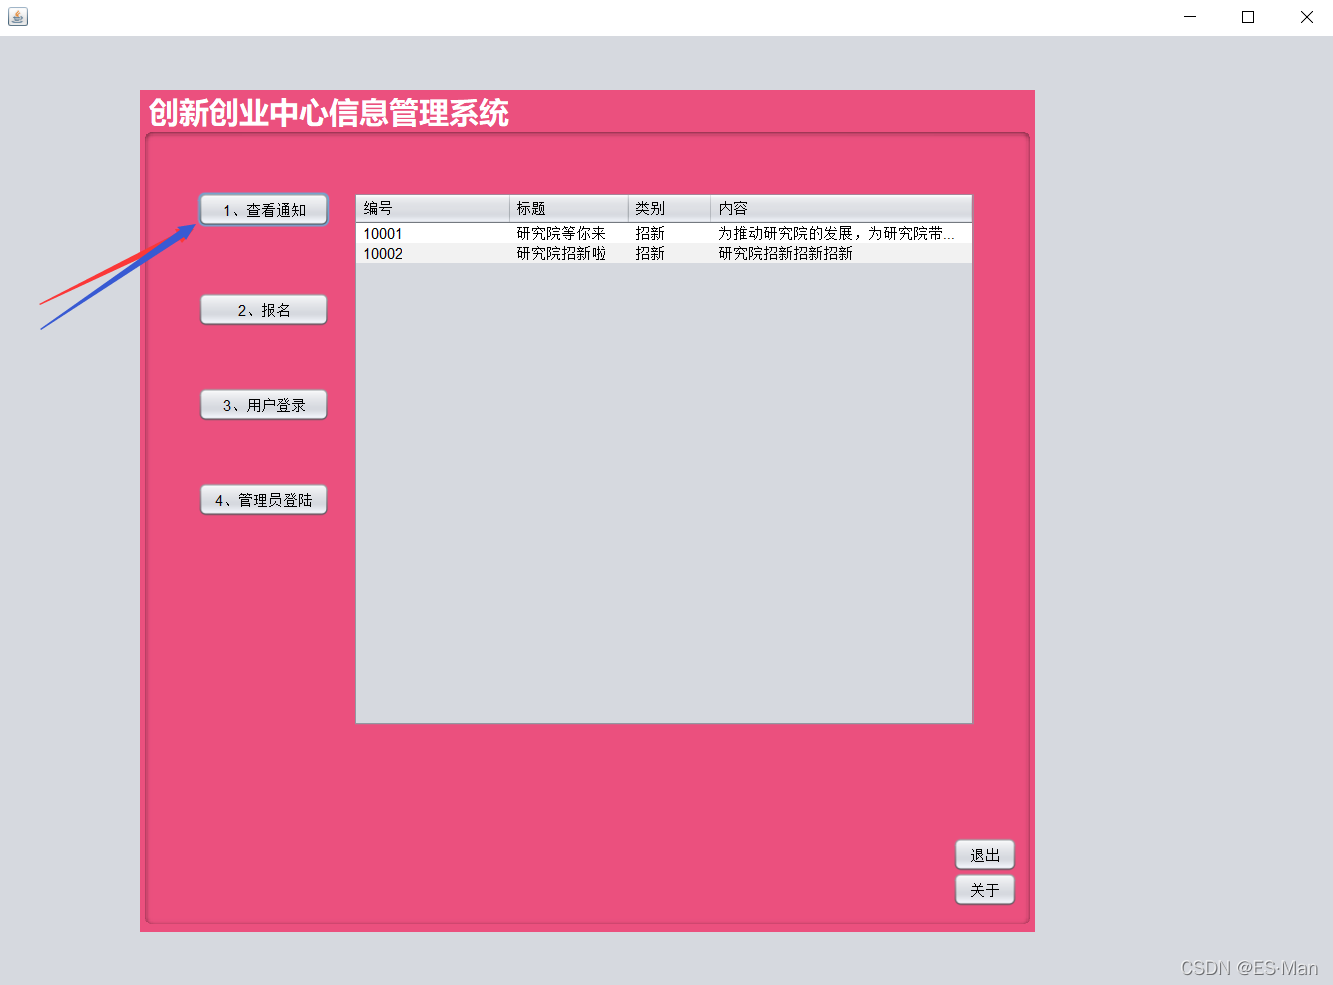The width and height of the screenshot is (1333, 985).
Task: Click the title cell '研究院等你来'
Action: [569, 233]
